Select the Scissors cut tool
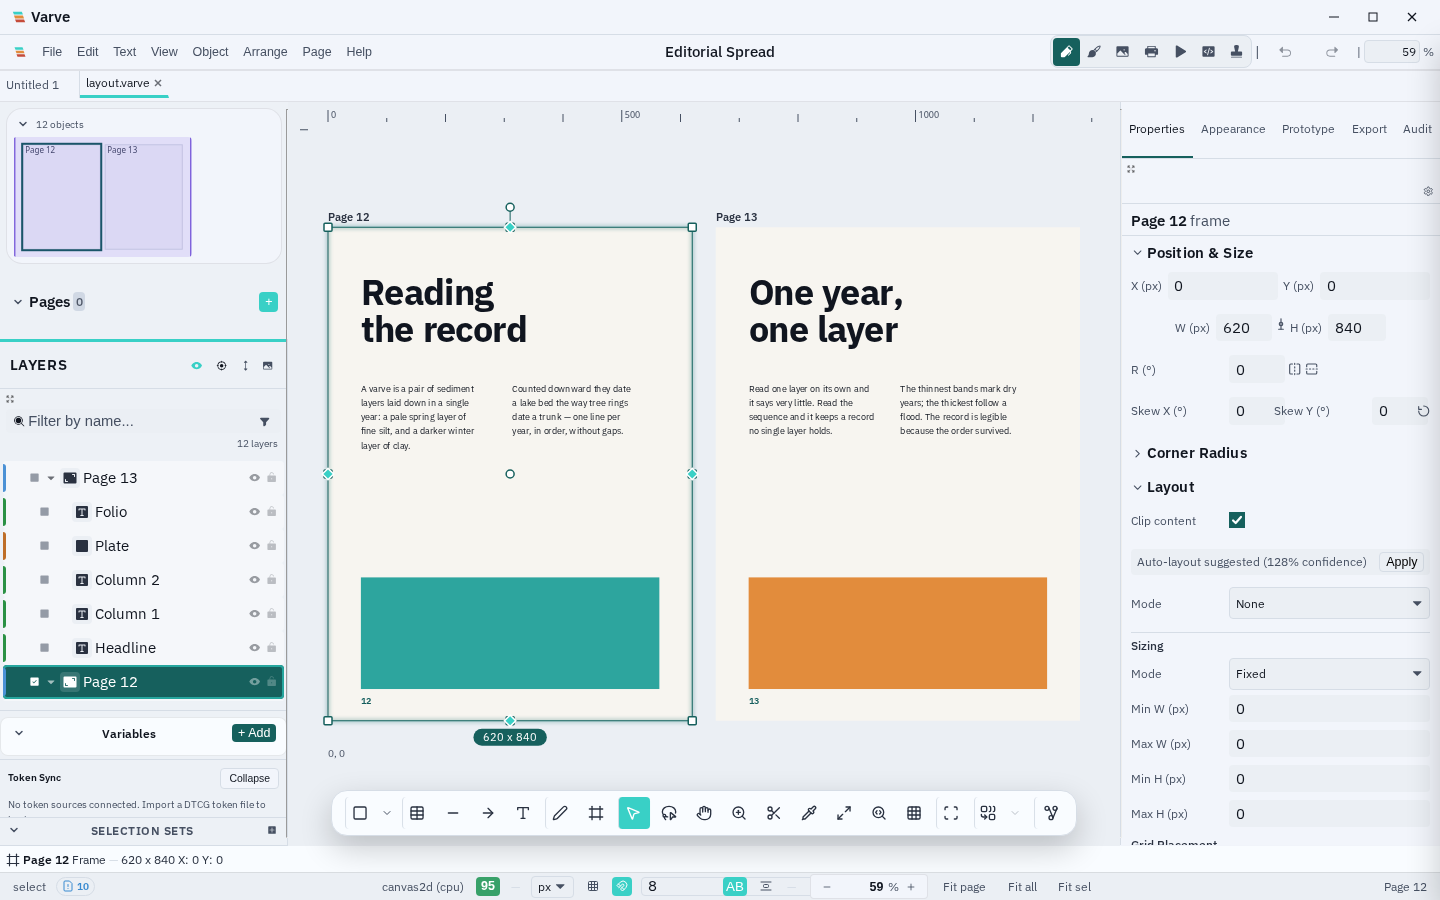The width and height of the screenshot is (1440, 900). click(774, 813)
